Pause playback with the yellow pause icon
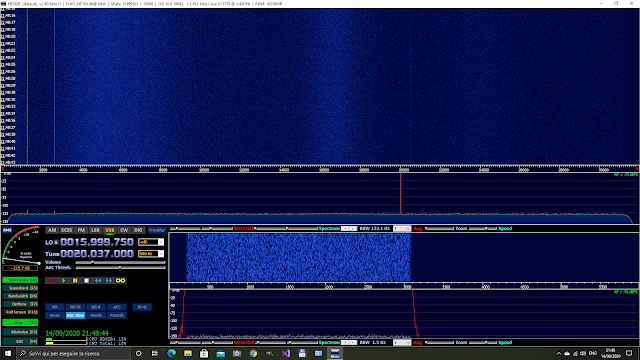The height and width of the screenshot is (360, 640). click(x=75, y=280)
